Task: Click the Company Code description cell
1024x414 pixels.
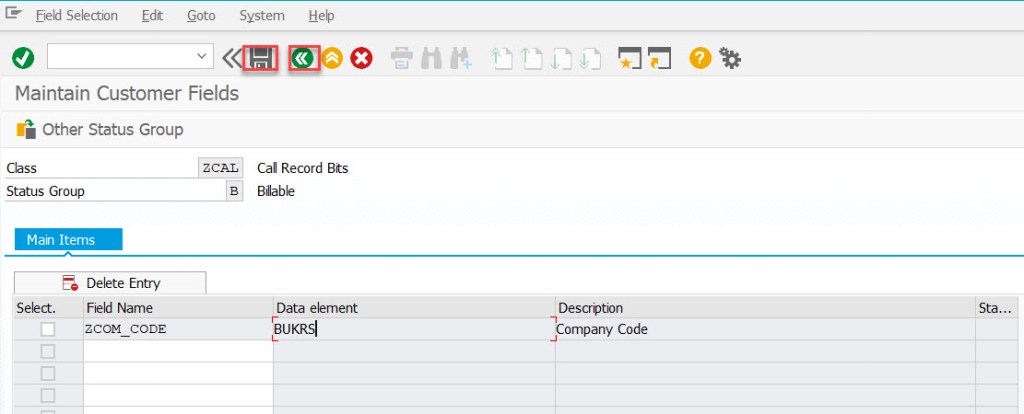Action: coord(765,330)
